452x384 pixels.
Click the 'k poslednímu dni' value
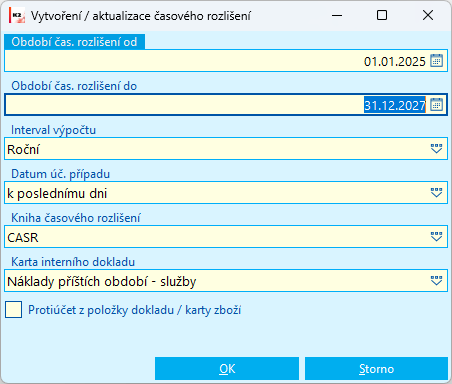point(226,193)
